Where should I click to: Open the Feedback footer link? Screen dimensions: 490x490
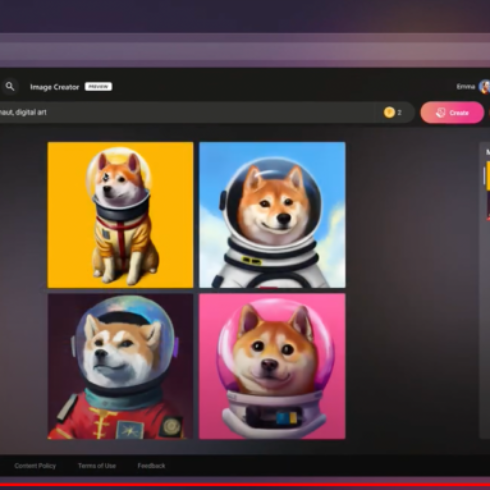151,466
